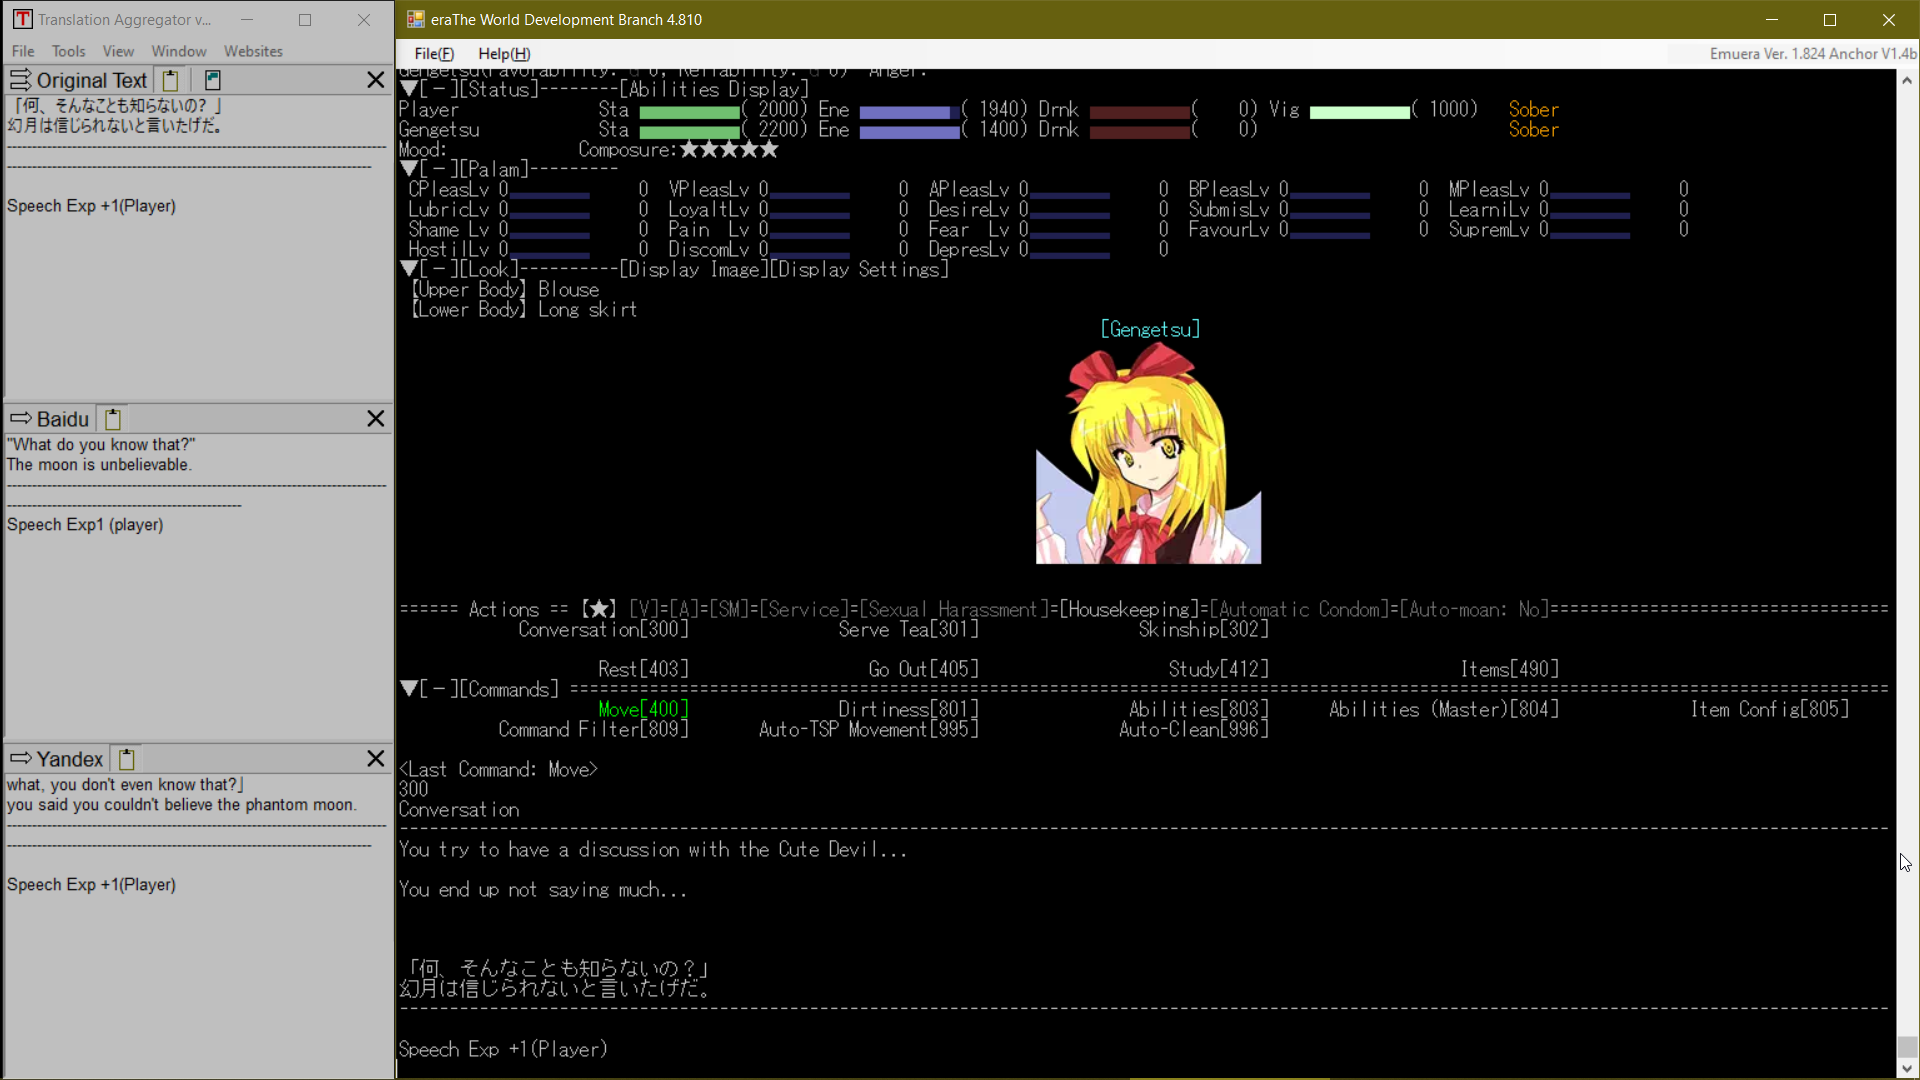Image resolution: width=1920 pixels, height=1080 pixels.
Task: Click the Yandex translate arrow icon
Action: pyautogui.click(x=20, y=759)
